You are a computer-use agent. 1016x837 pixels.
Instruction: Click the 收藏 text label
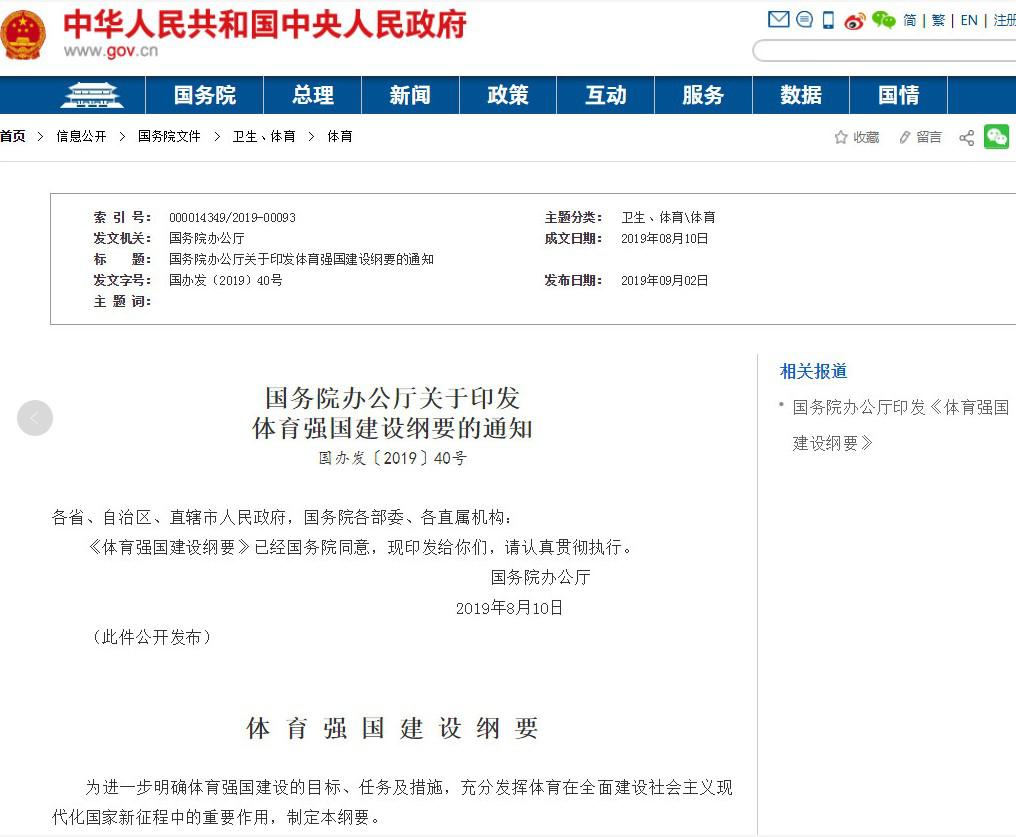866,137
